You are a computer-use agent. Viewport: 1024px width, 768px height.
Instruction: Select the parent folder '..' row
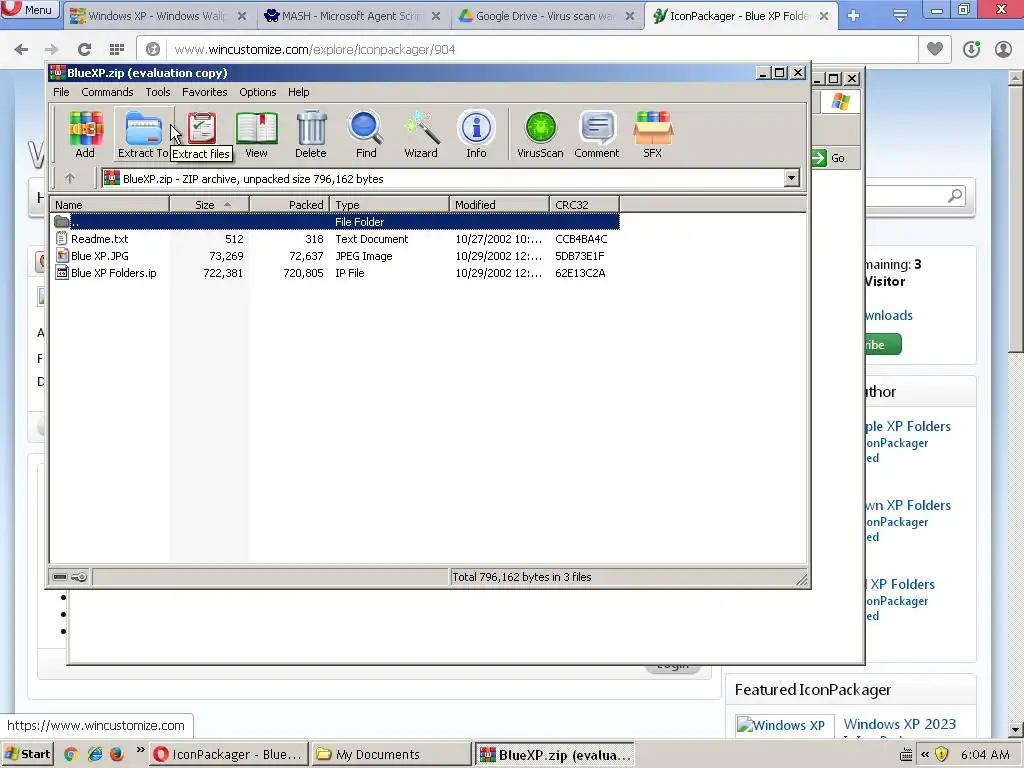click(x=334, y=222)
